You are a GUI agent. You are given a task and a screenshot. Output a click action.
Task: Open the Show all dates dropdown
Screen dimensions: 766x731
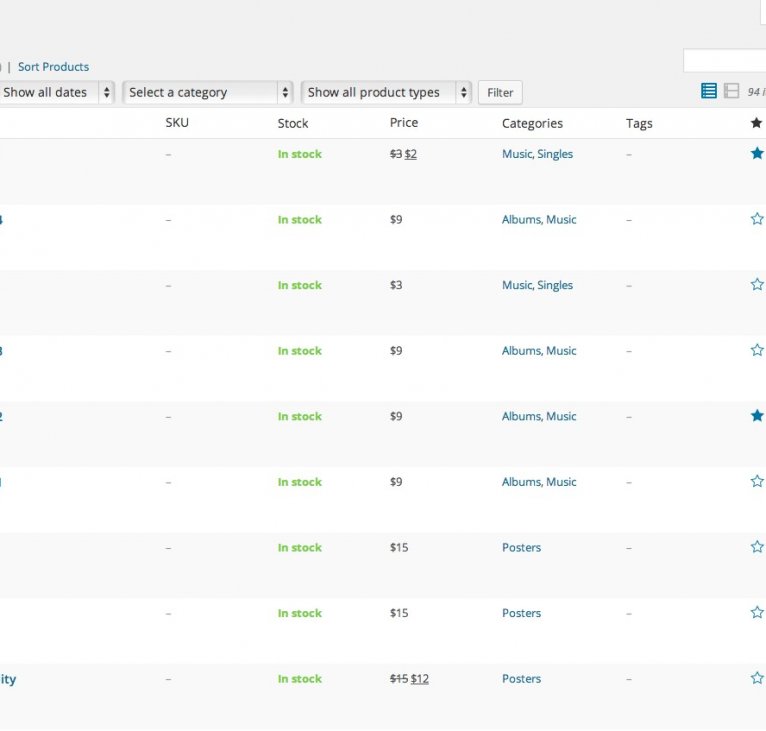click(56, 92)
